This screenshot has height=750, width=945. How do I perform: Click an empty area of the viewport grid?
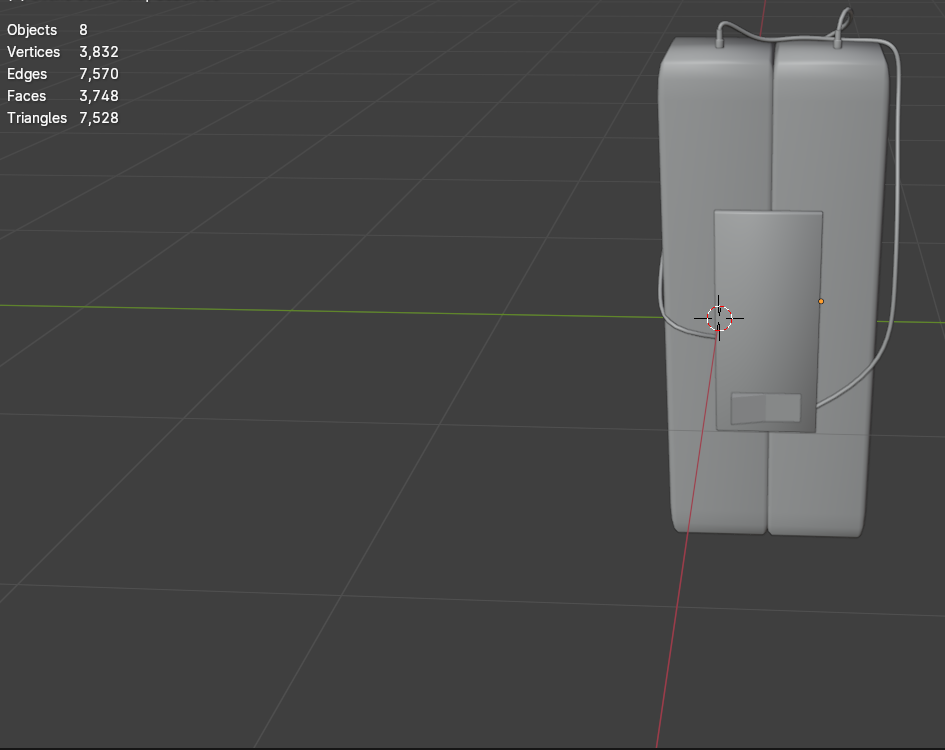300,550
